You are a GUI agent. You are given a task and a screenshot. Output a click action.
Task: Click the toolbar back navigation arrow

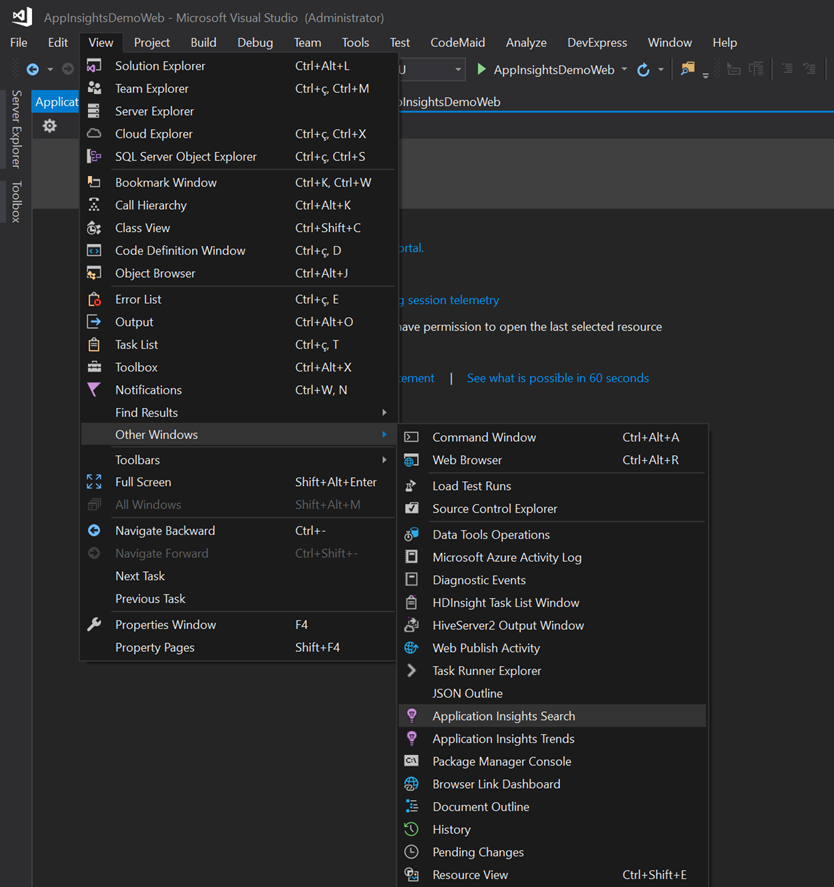(33, 69)
